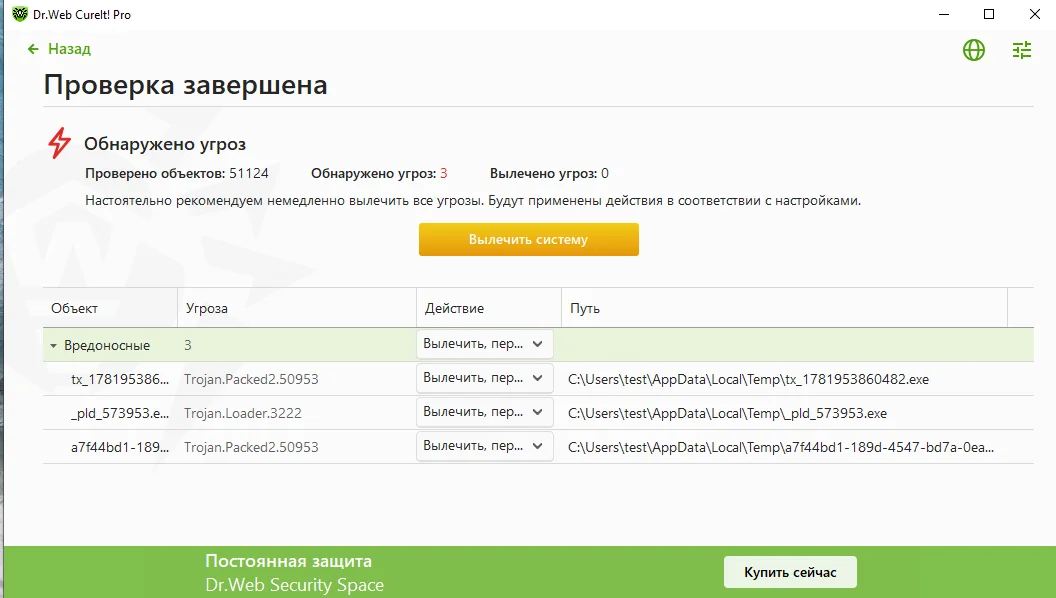This screenshot has width=1056, height=598.
Task: Click the Путь column header
Action: [x=785, y=308]
